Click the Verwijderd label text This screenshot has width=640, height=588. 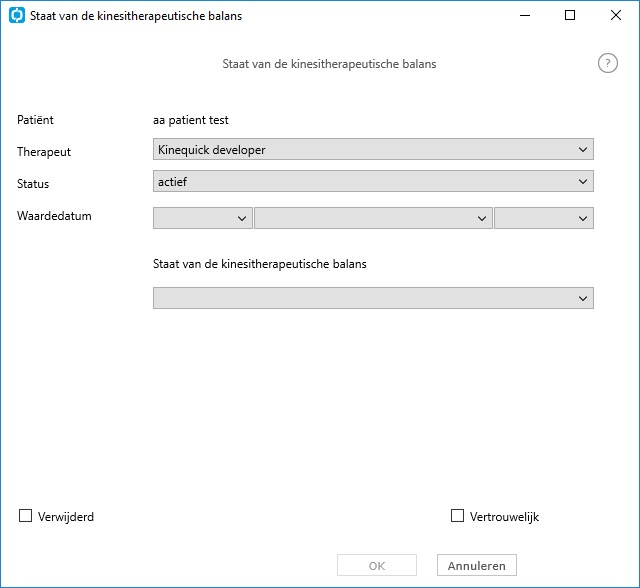(66, 517)
